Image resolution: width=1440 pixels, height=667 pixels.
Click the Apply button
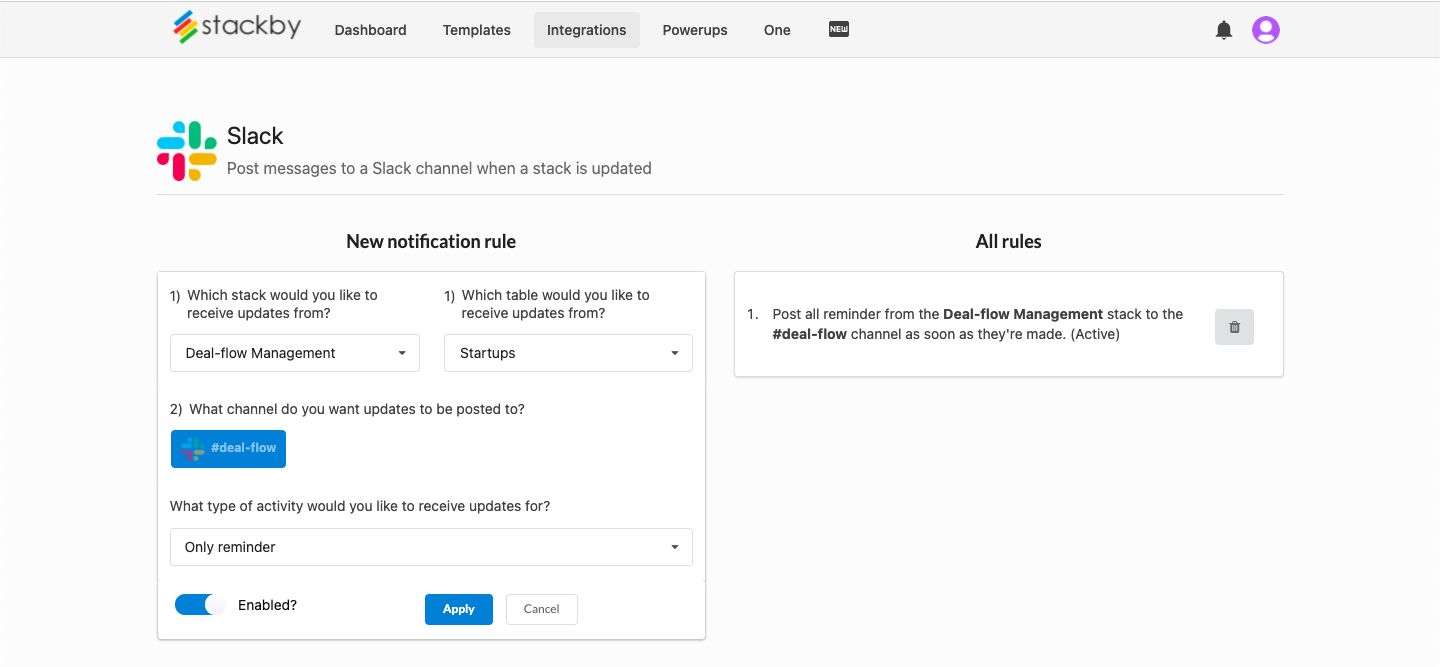(458, 609)
